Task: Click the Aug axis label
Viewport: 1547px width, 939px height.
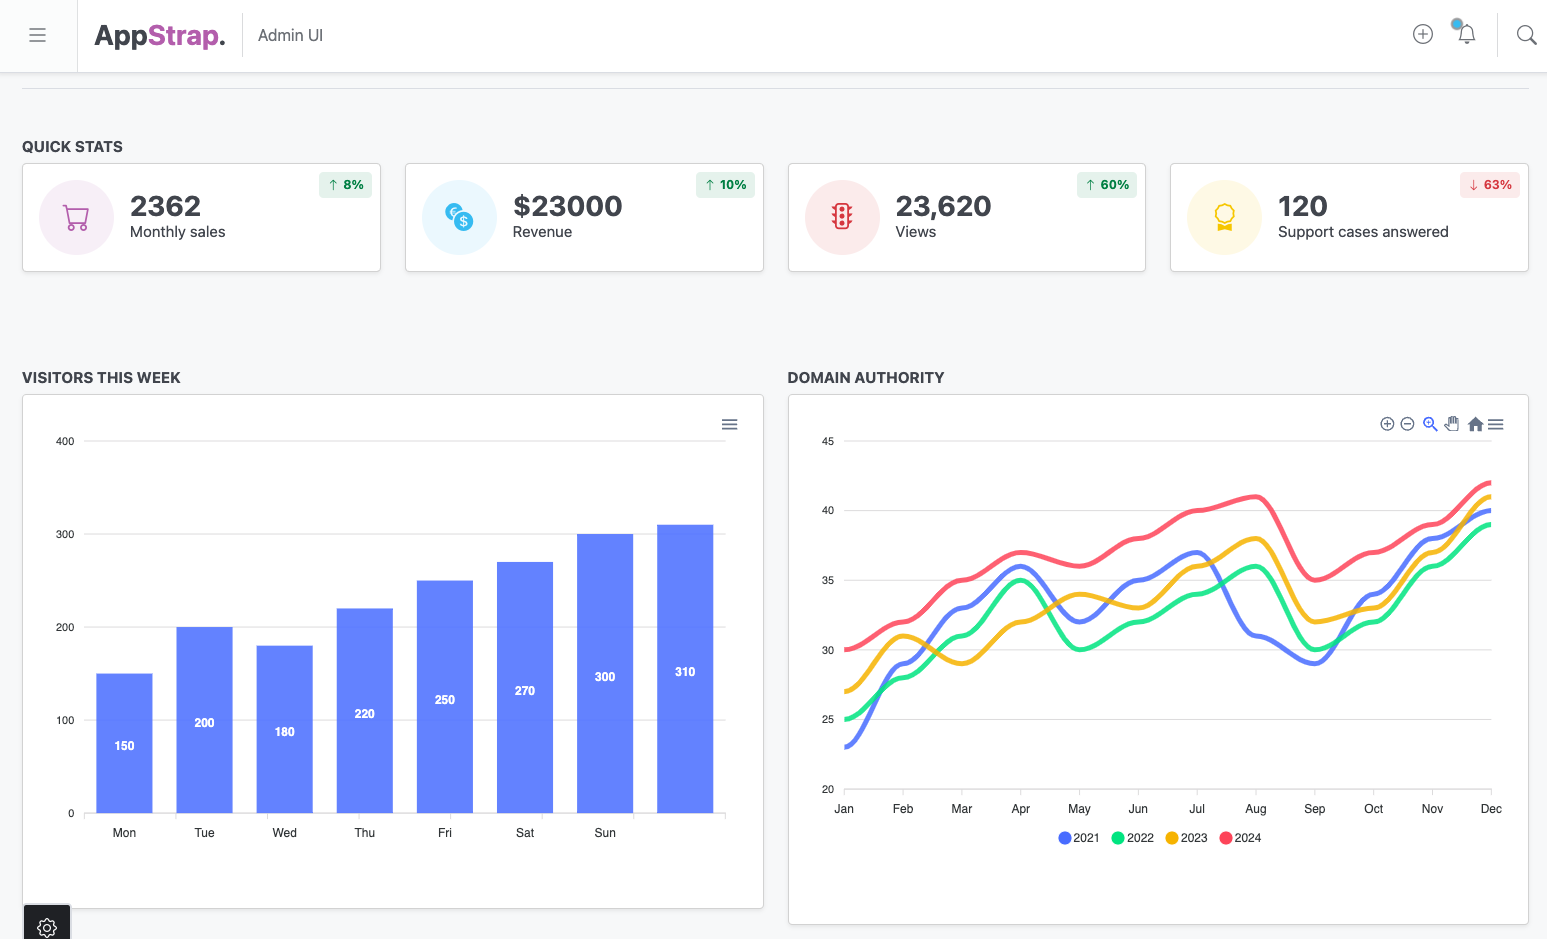Action: click(1256, 809)
